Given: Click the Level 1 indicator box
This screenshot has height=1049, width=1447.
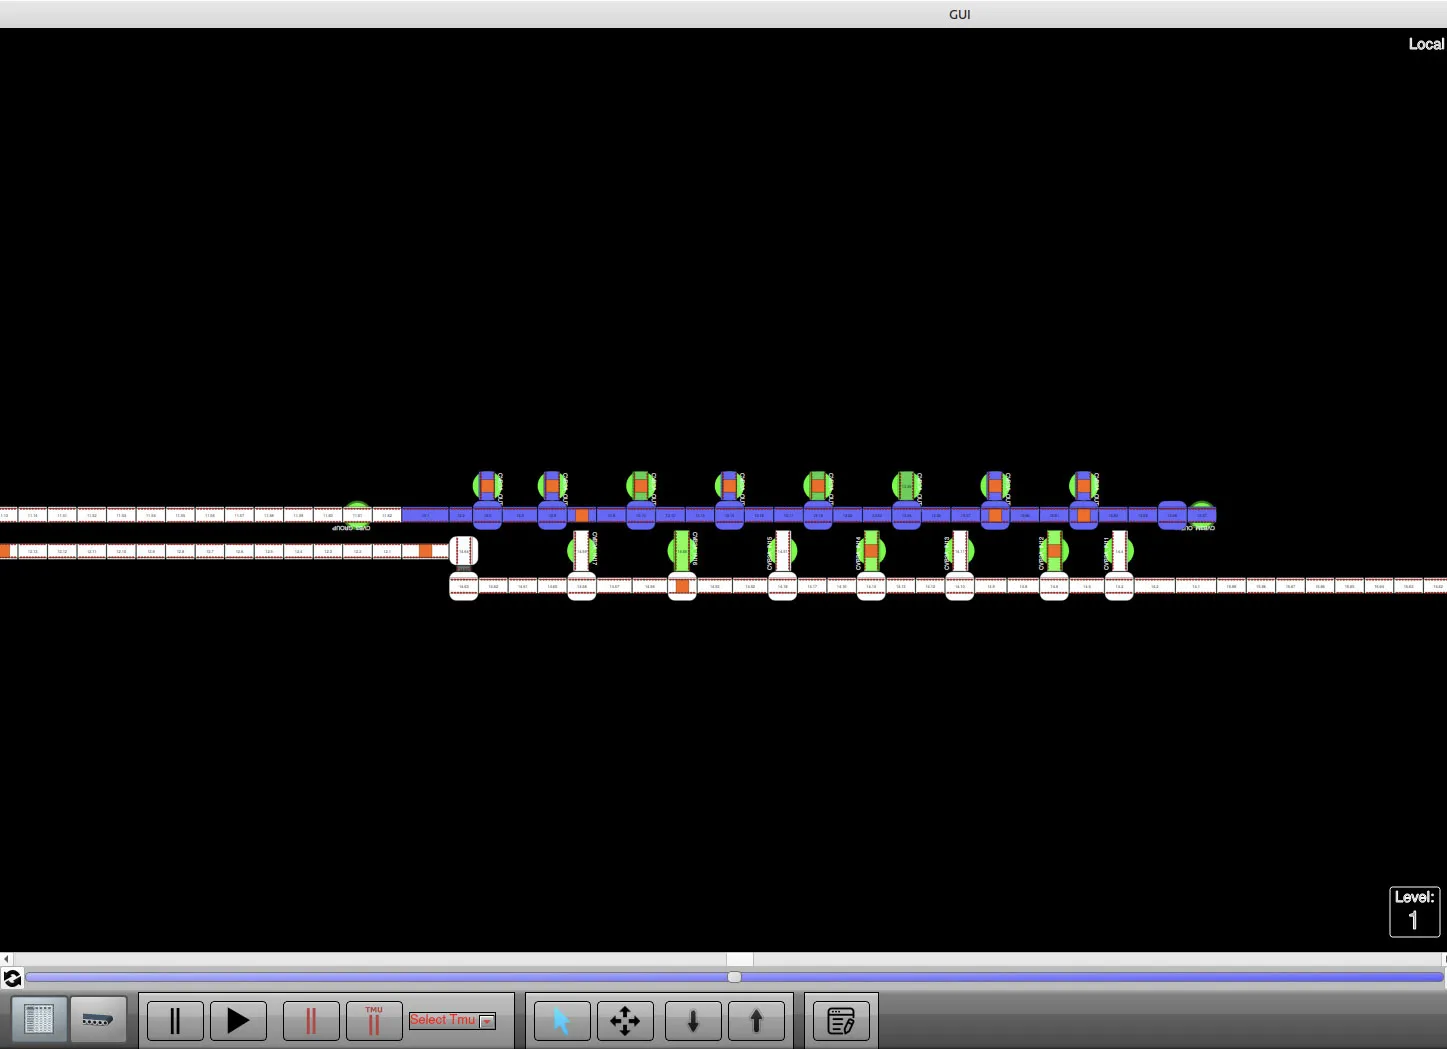Looking at the screenshot, I should [x=1414, y=911].
